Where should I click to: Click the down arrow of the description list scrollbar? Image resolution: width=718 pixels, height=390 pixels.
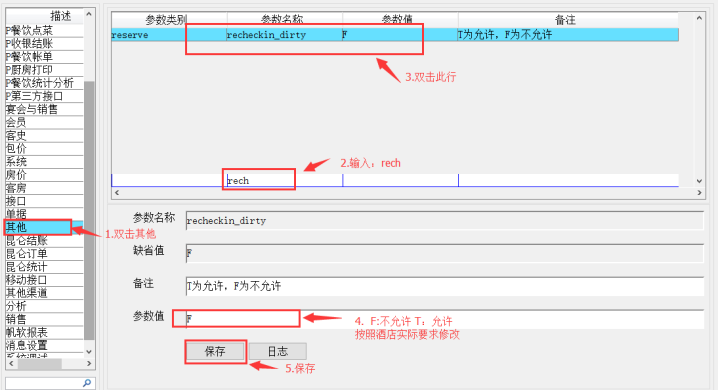89,352
